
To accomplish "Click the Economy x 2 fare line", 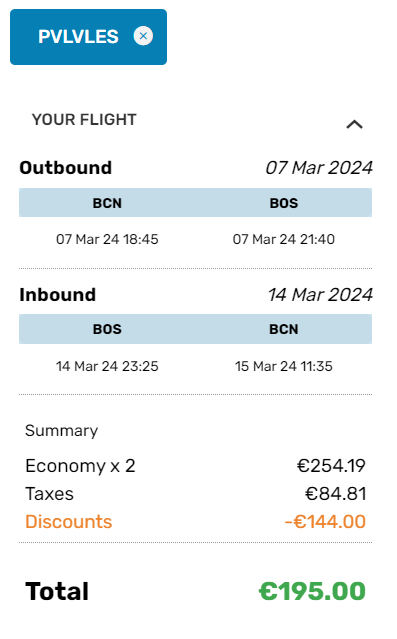I will point(195,466).
